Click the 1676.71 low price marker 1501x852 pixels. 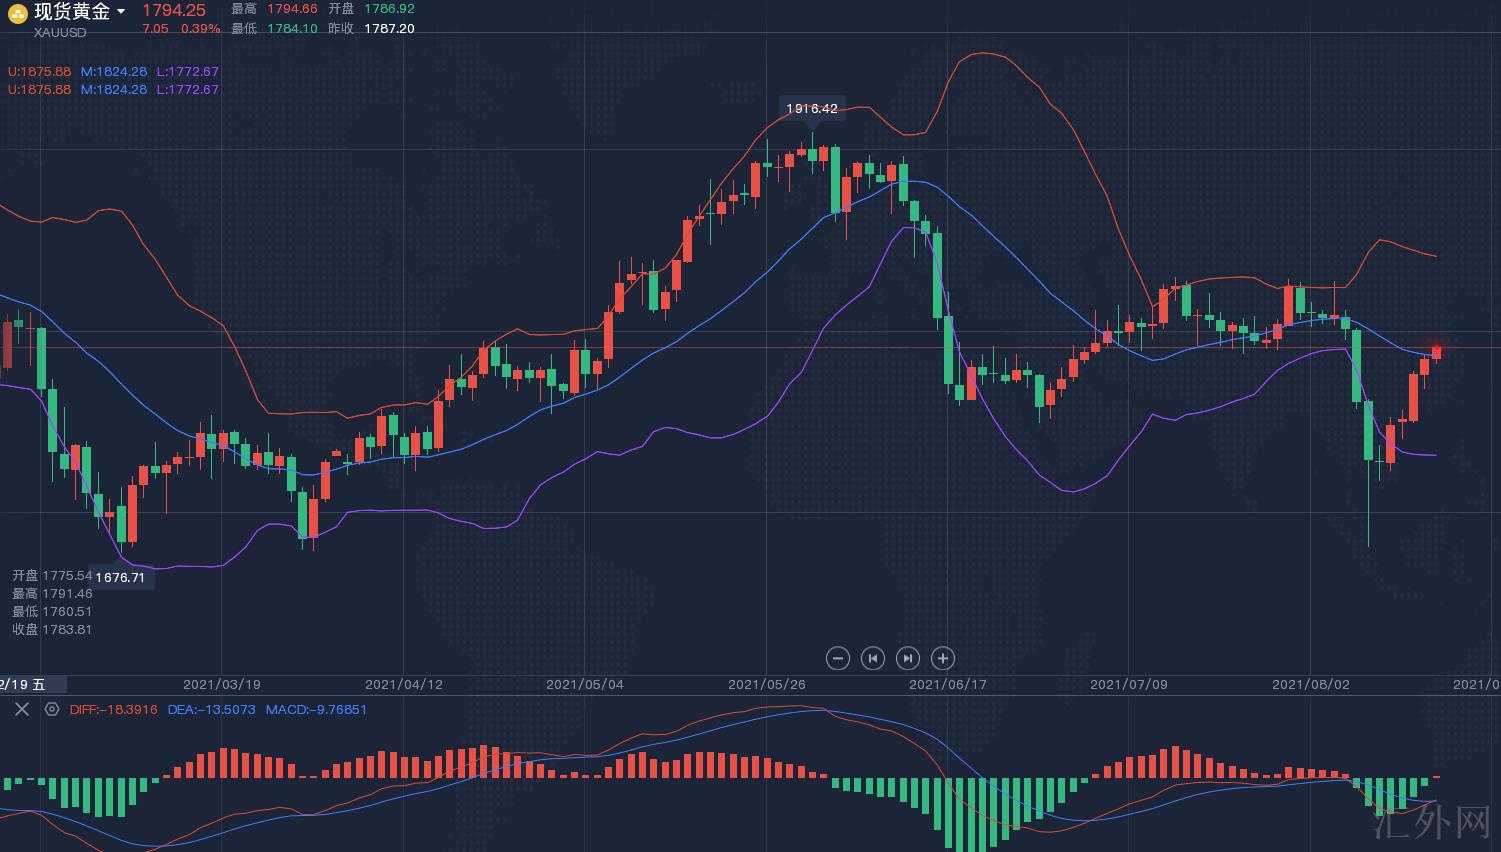coord(120,577)
